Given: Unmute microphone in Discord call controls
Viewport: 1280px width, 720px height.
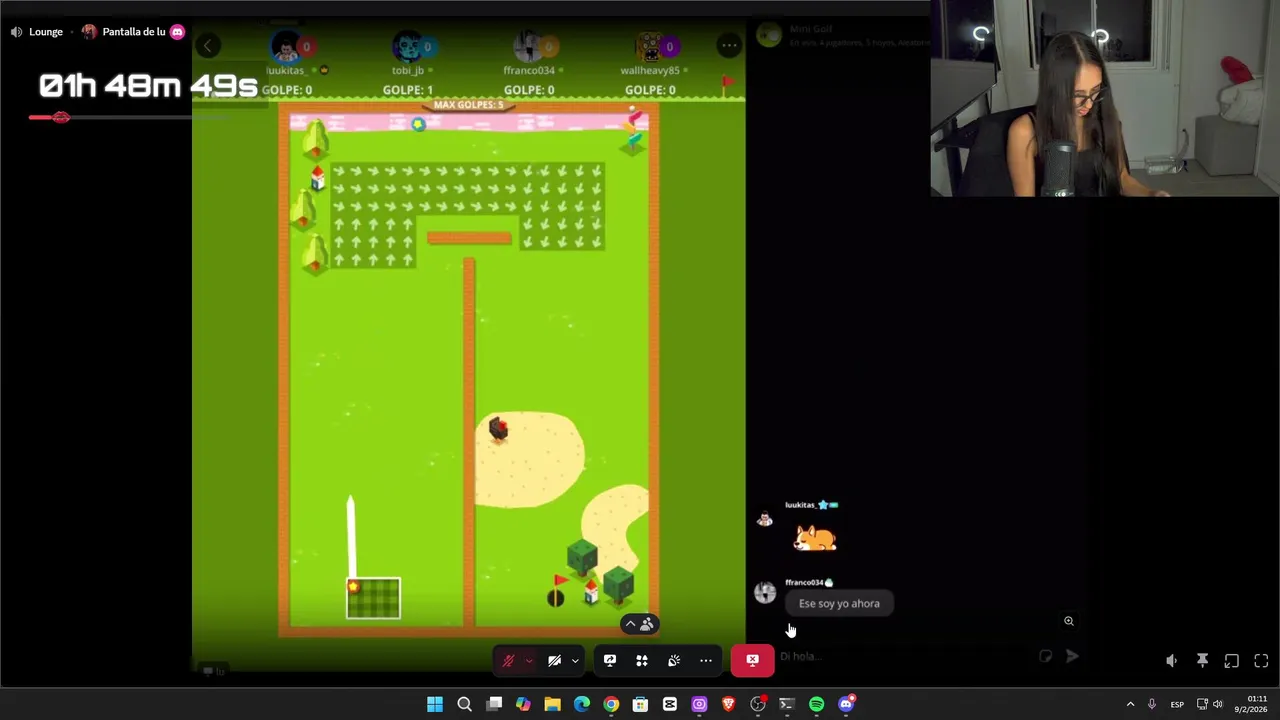Looking at the screenshot, I should tap(508, 661).
